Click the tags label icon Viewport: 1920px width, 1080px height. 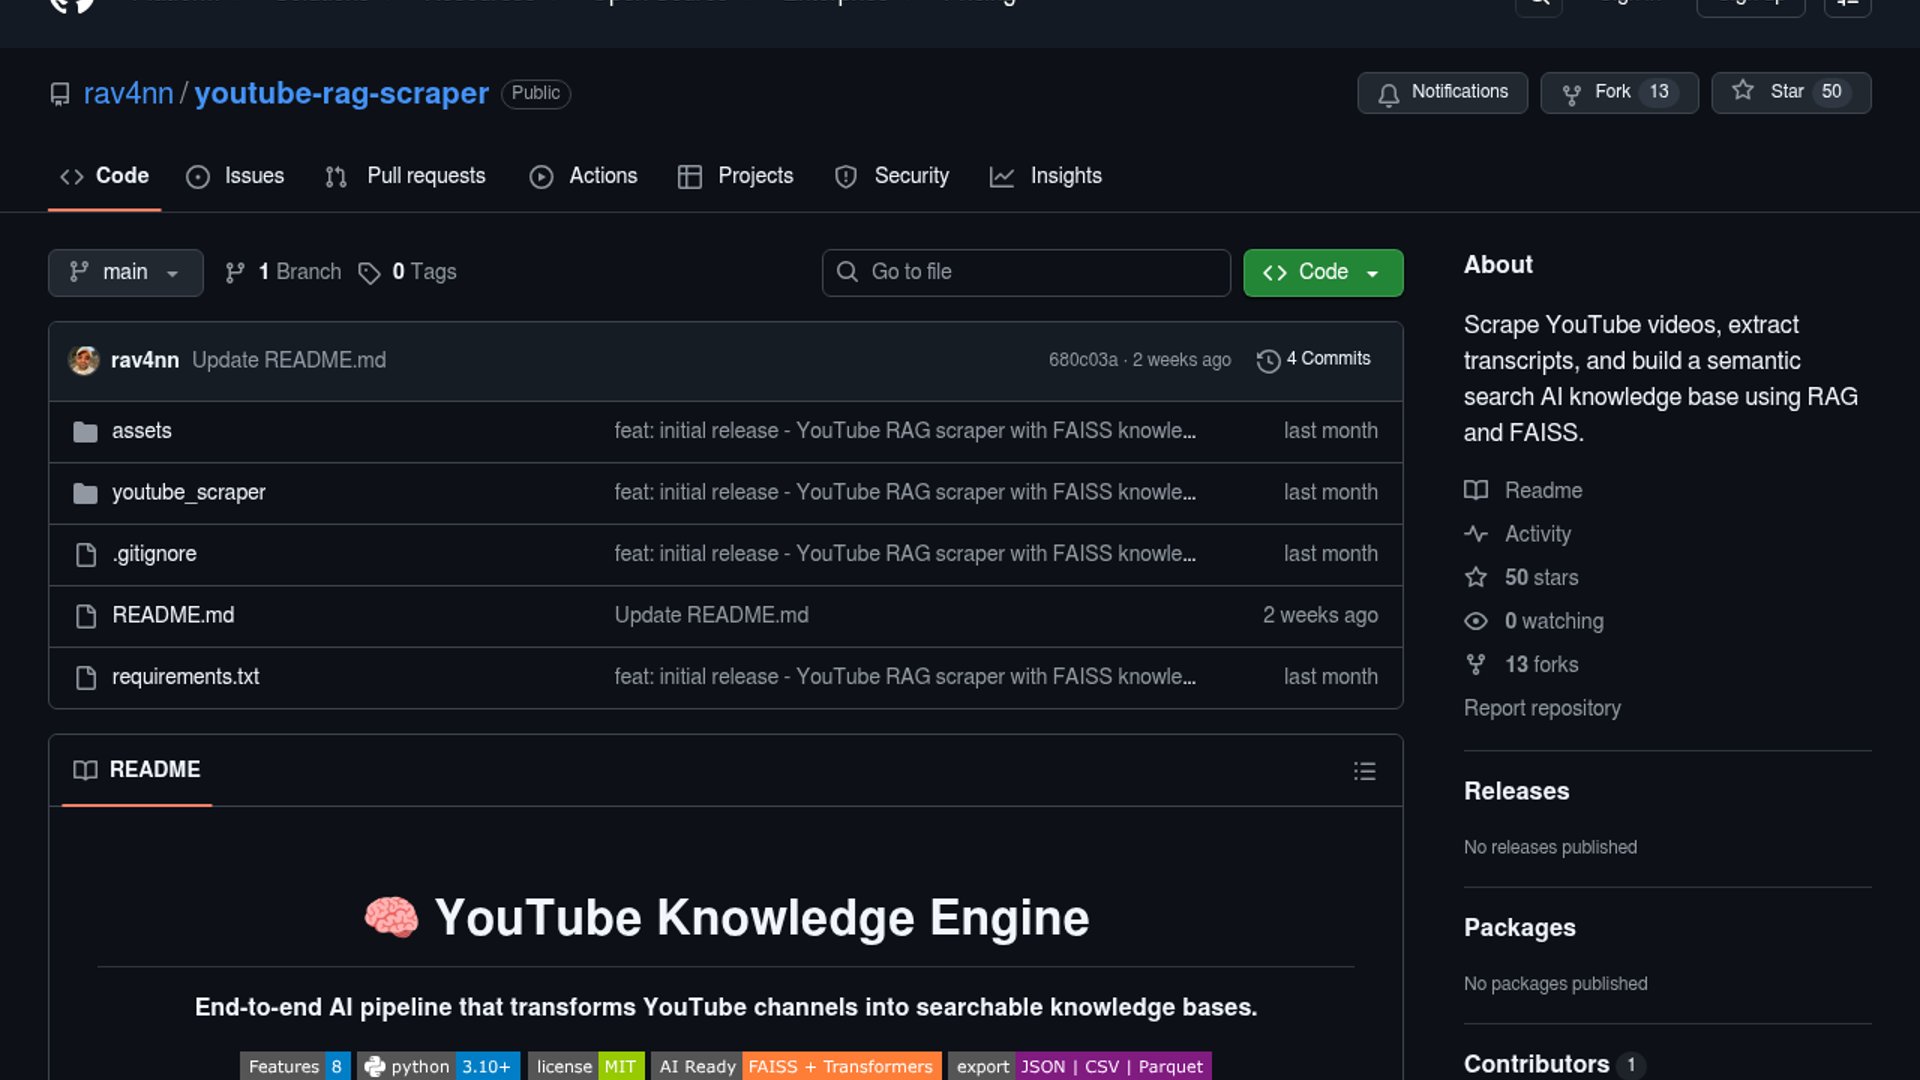369,273
